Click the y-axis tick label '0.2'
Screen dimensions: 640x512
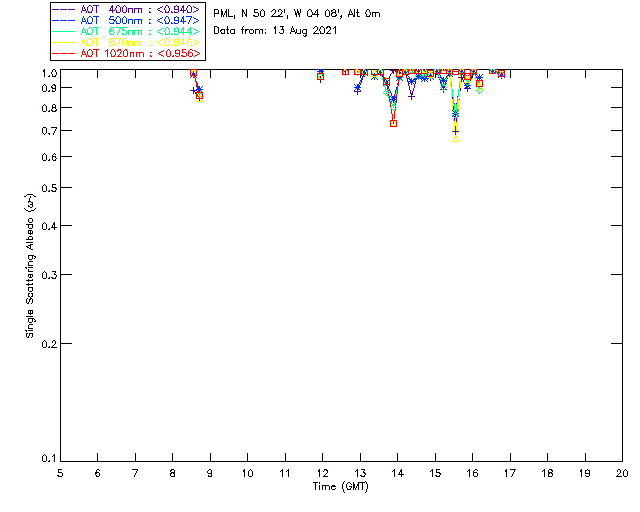(49, 344)
